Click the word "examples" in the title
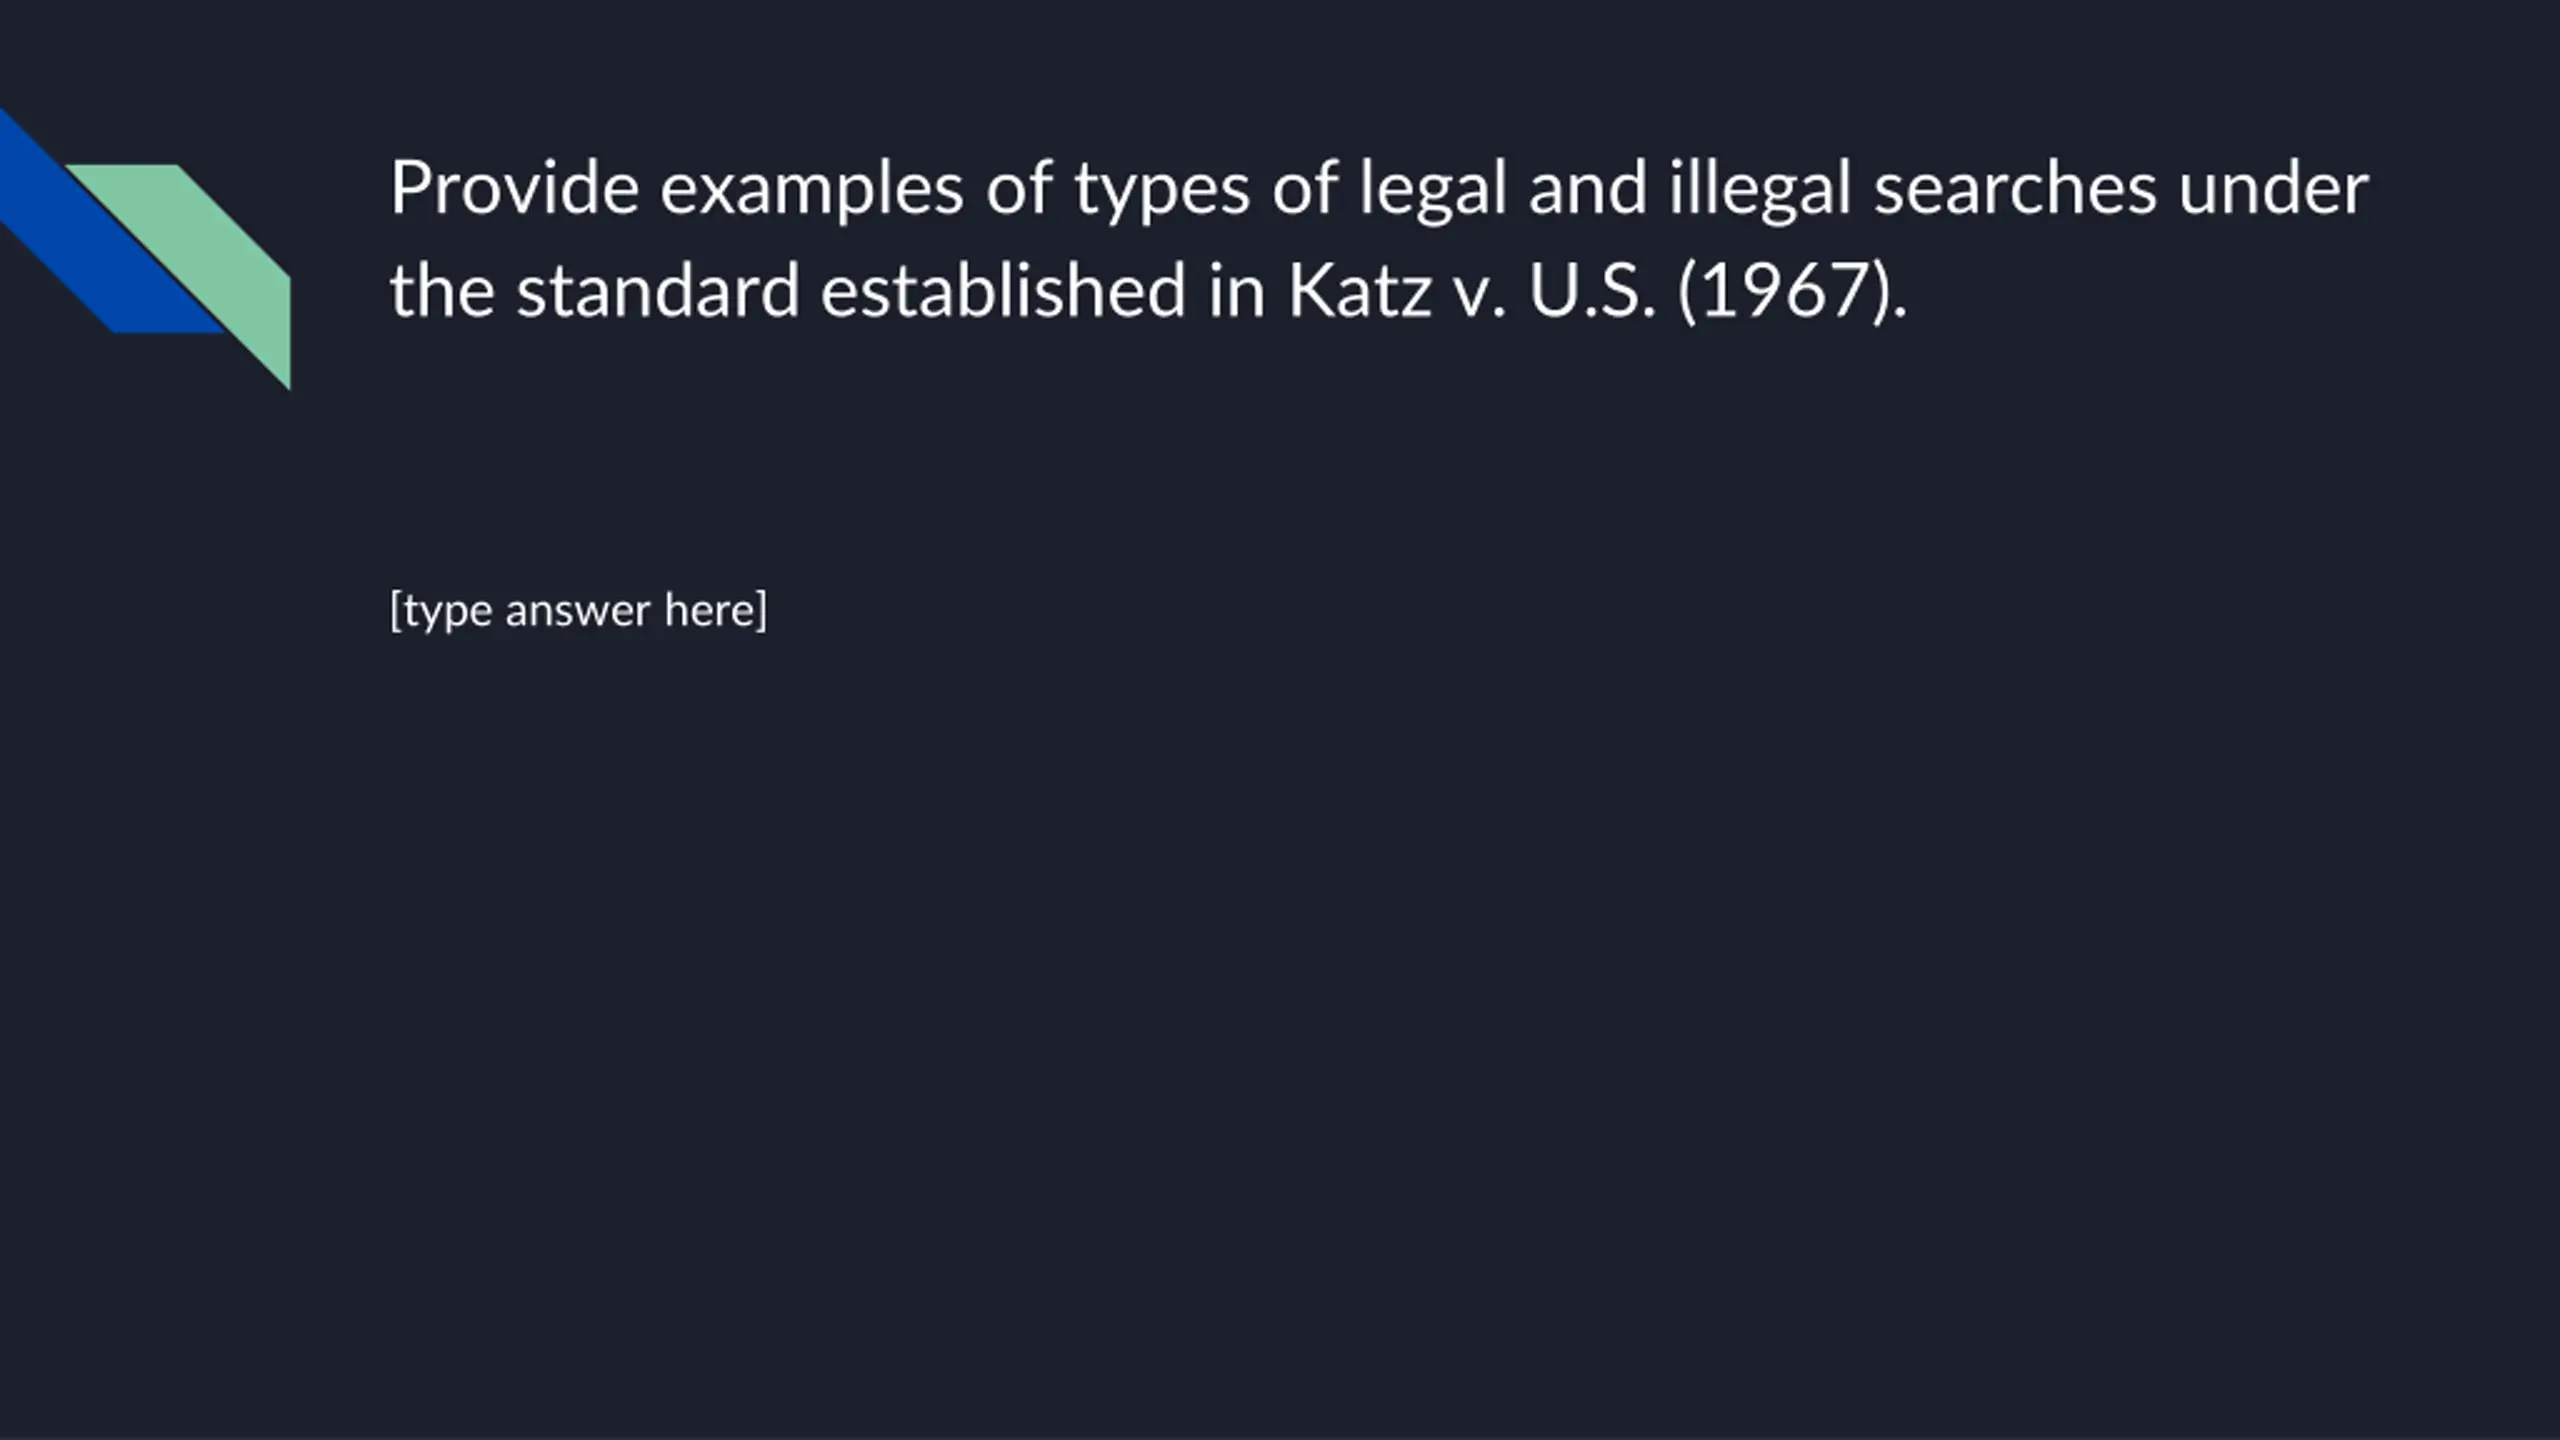 click(811, 188)
